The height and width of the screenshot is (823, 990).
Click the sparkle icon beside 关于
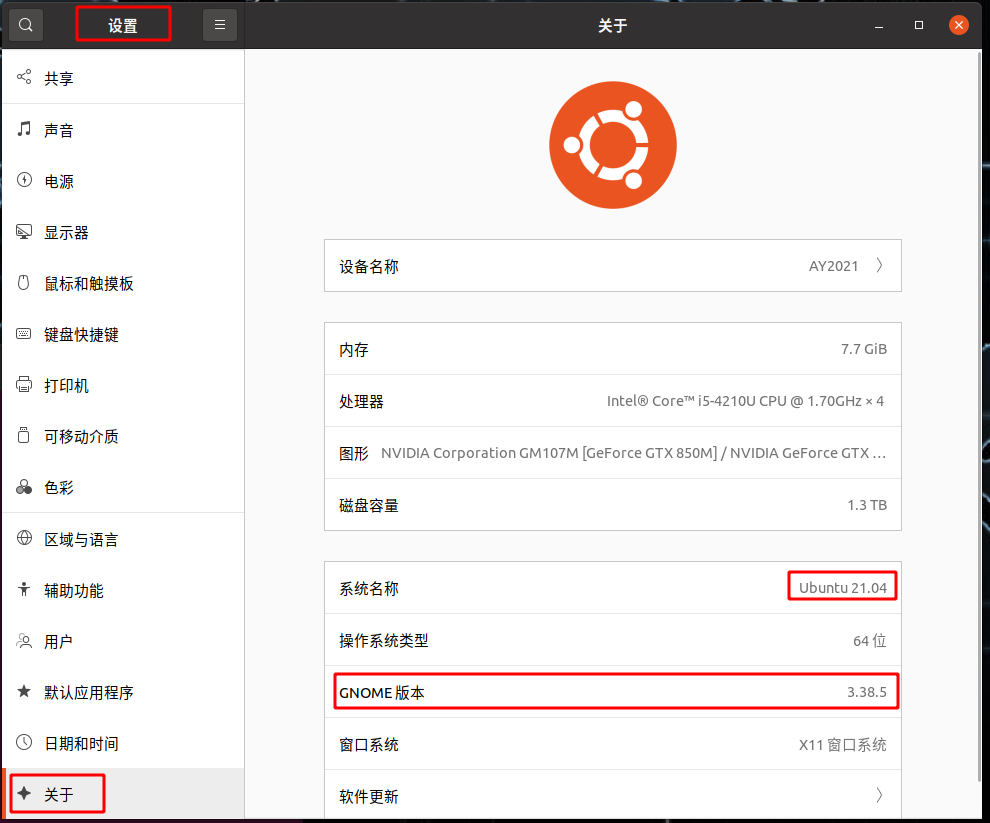[x=24, y=793]
